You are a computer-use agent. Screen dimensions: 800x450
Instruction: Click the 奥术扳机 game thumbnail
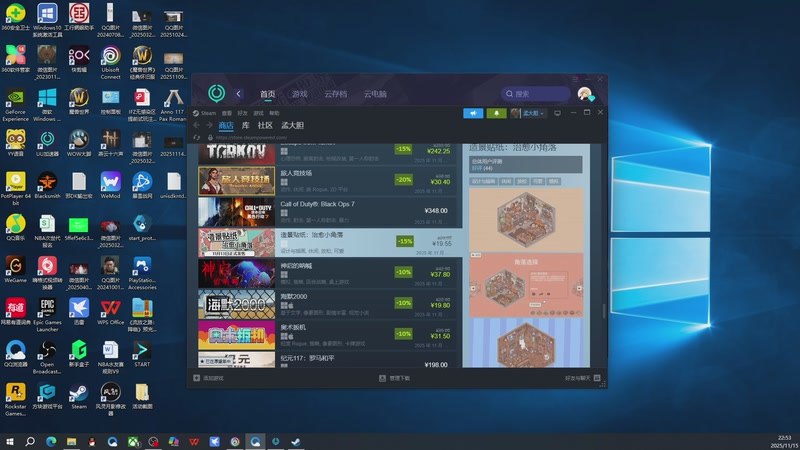coord(236,335)
